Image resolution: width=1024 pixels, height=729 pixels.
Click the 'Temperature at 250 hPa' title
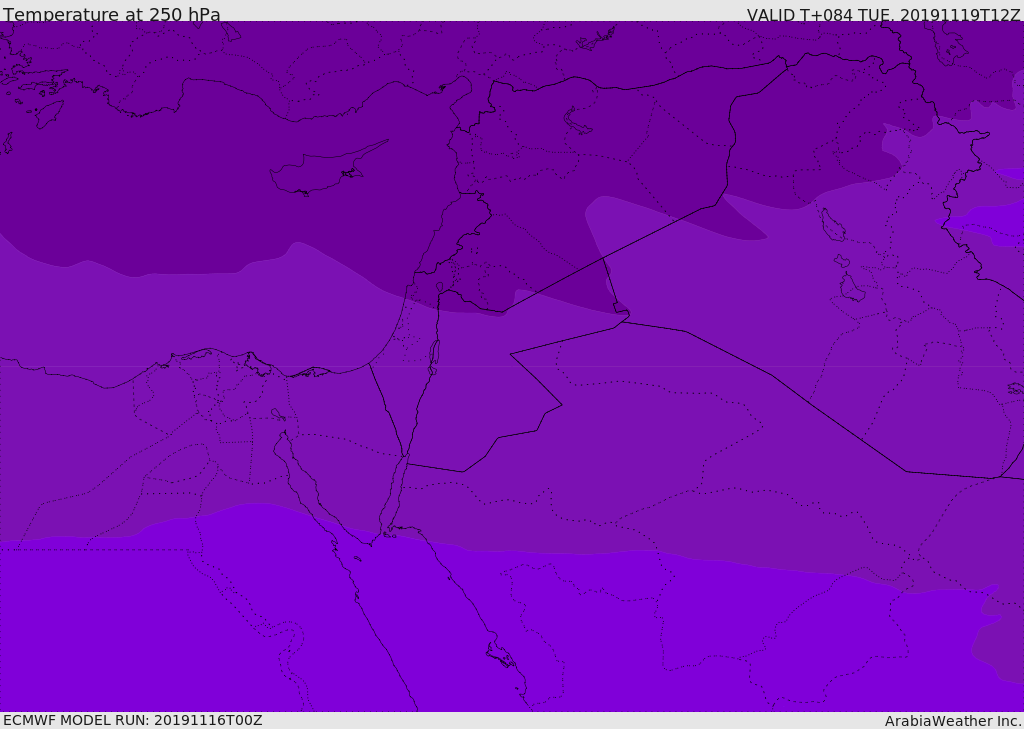(112, 14)
